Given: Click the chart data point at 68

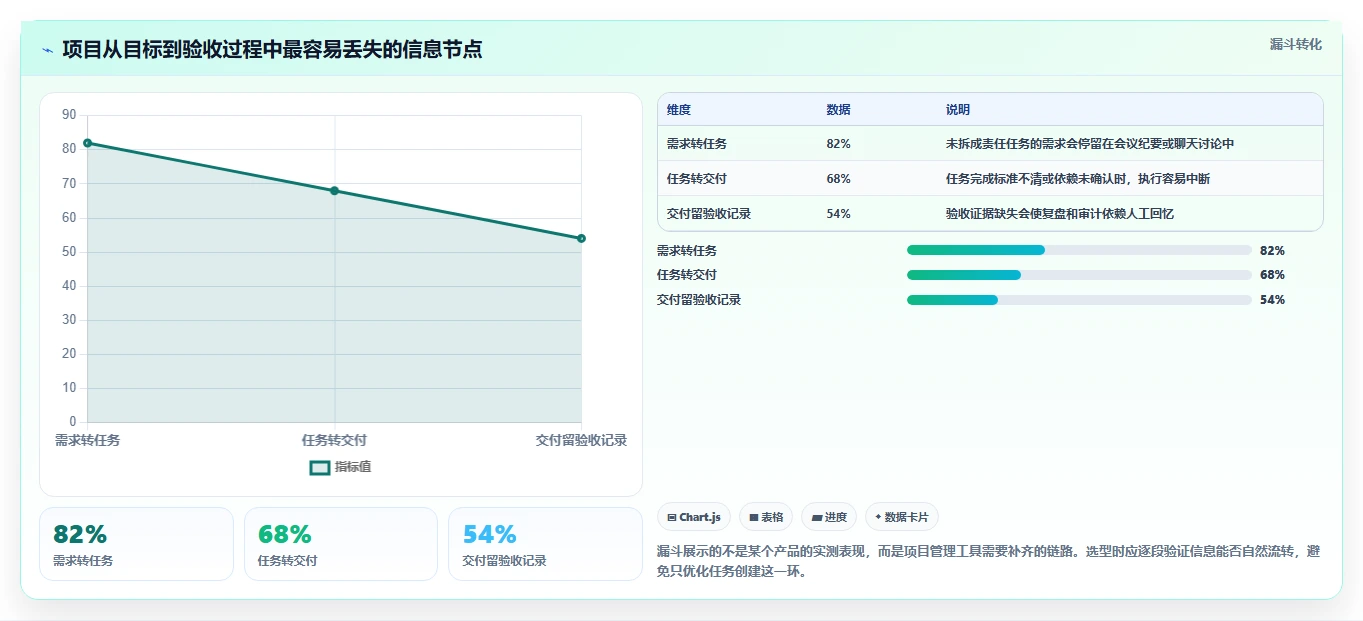Looking at the screenshot, I should click(334, 191).
